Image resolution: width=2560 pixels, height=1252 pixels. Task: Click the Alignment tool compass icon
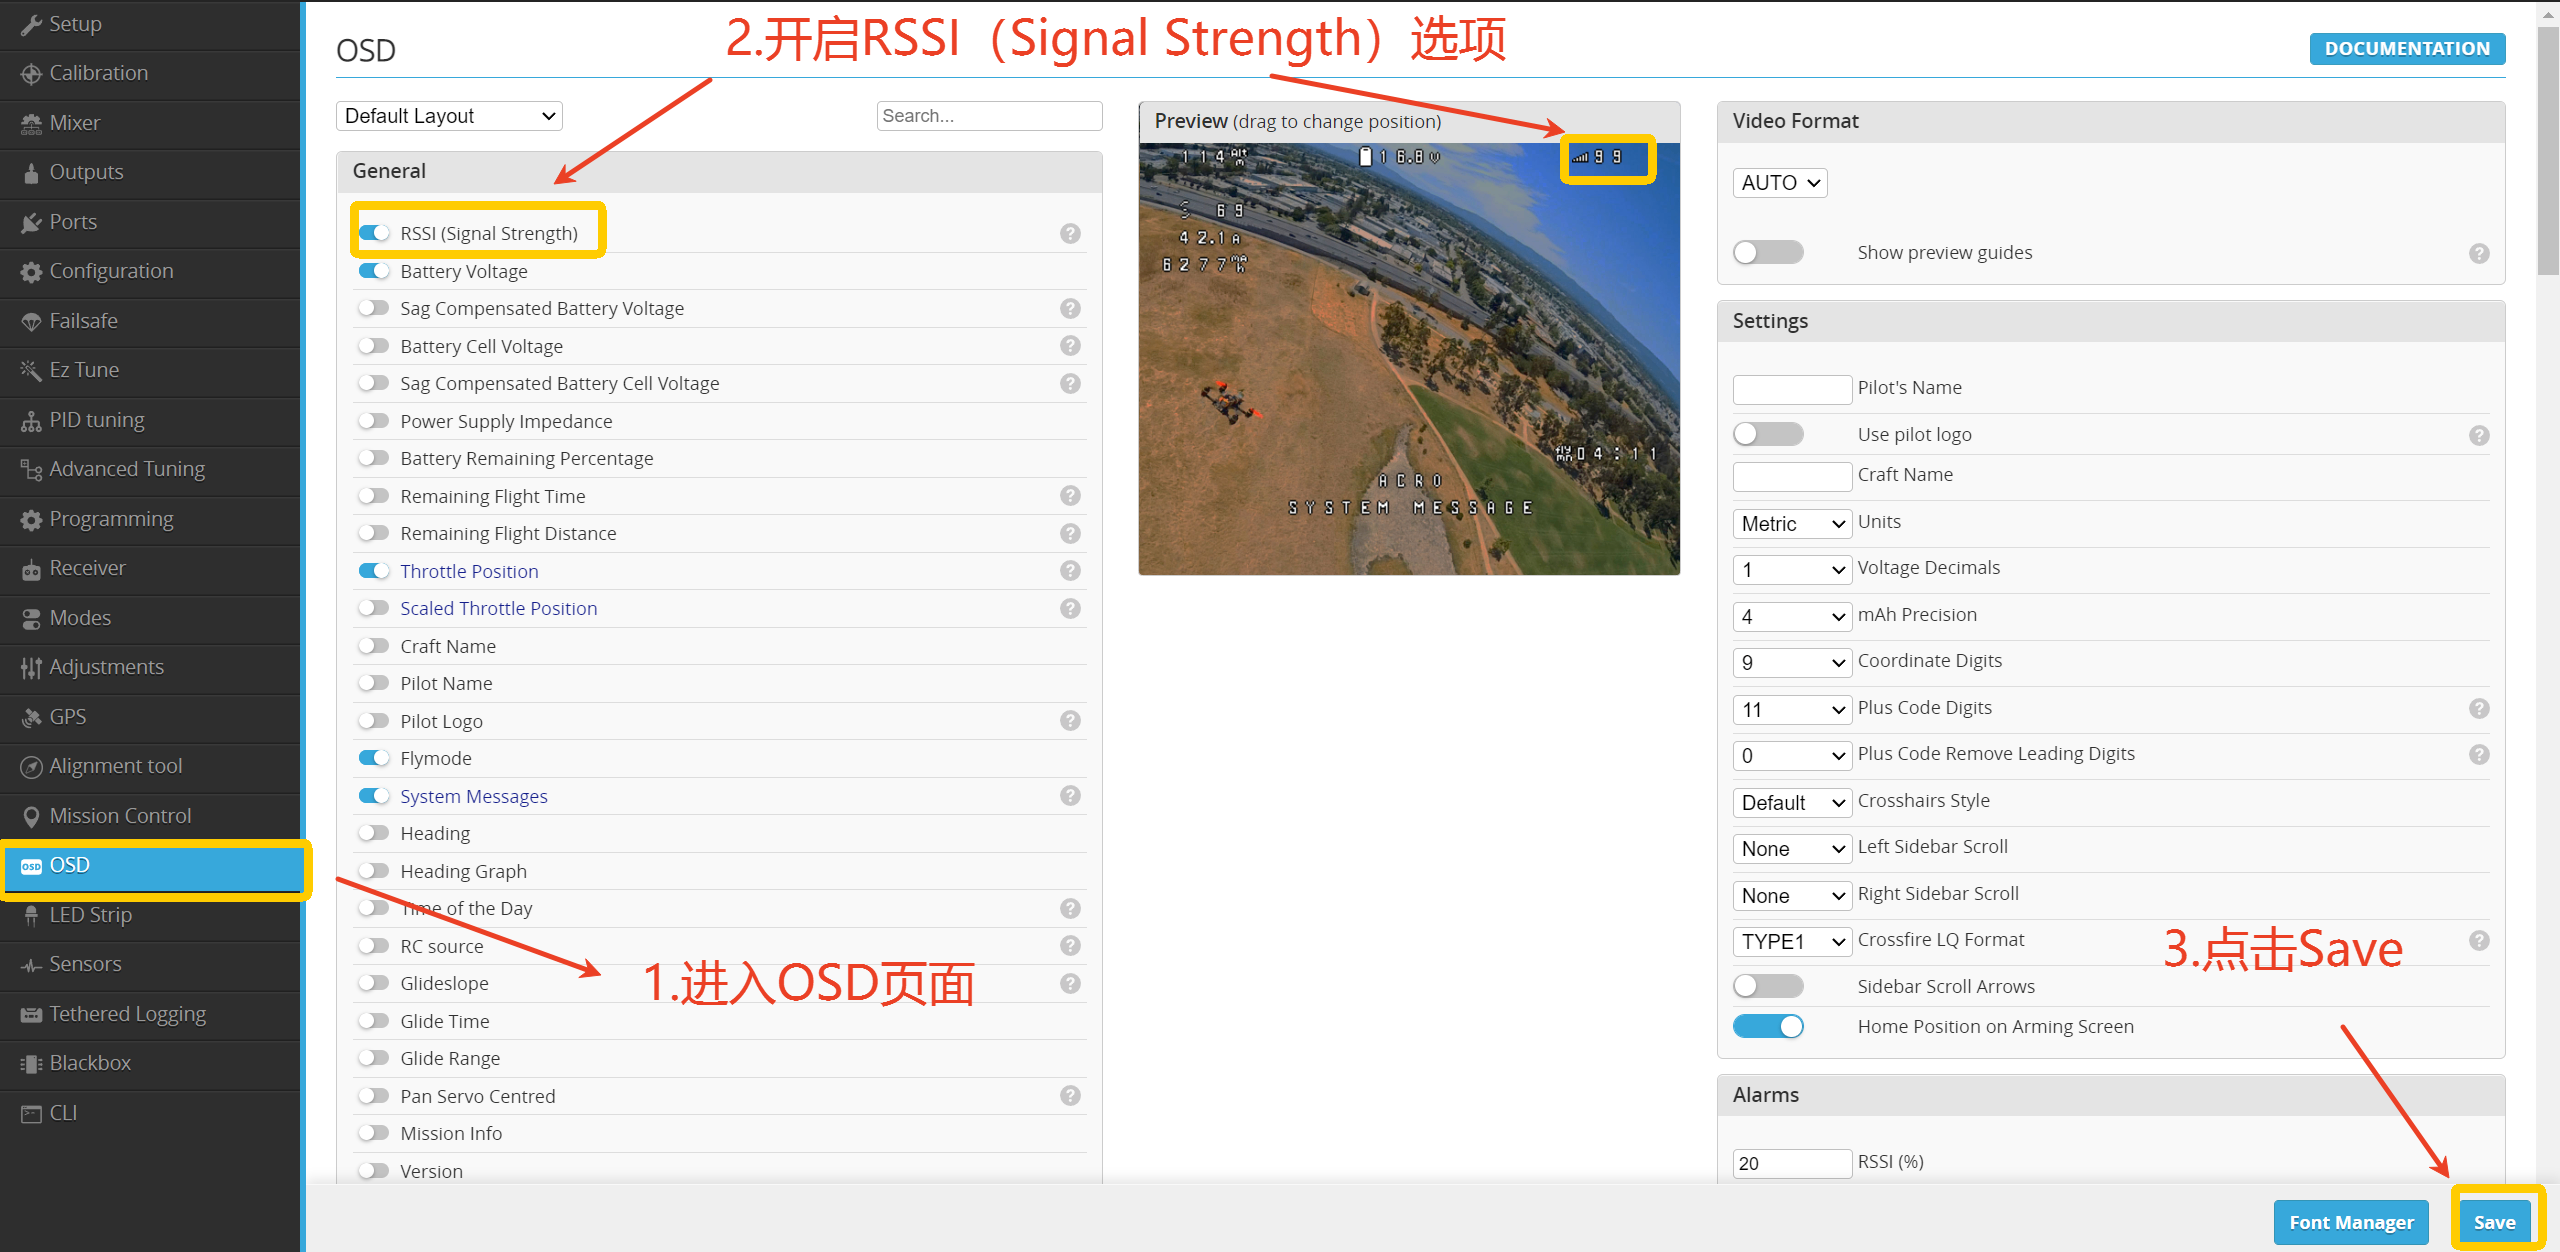pyautogui.click(x=31, y=766)
